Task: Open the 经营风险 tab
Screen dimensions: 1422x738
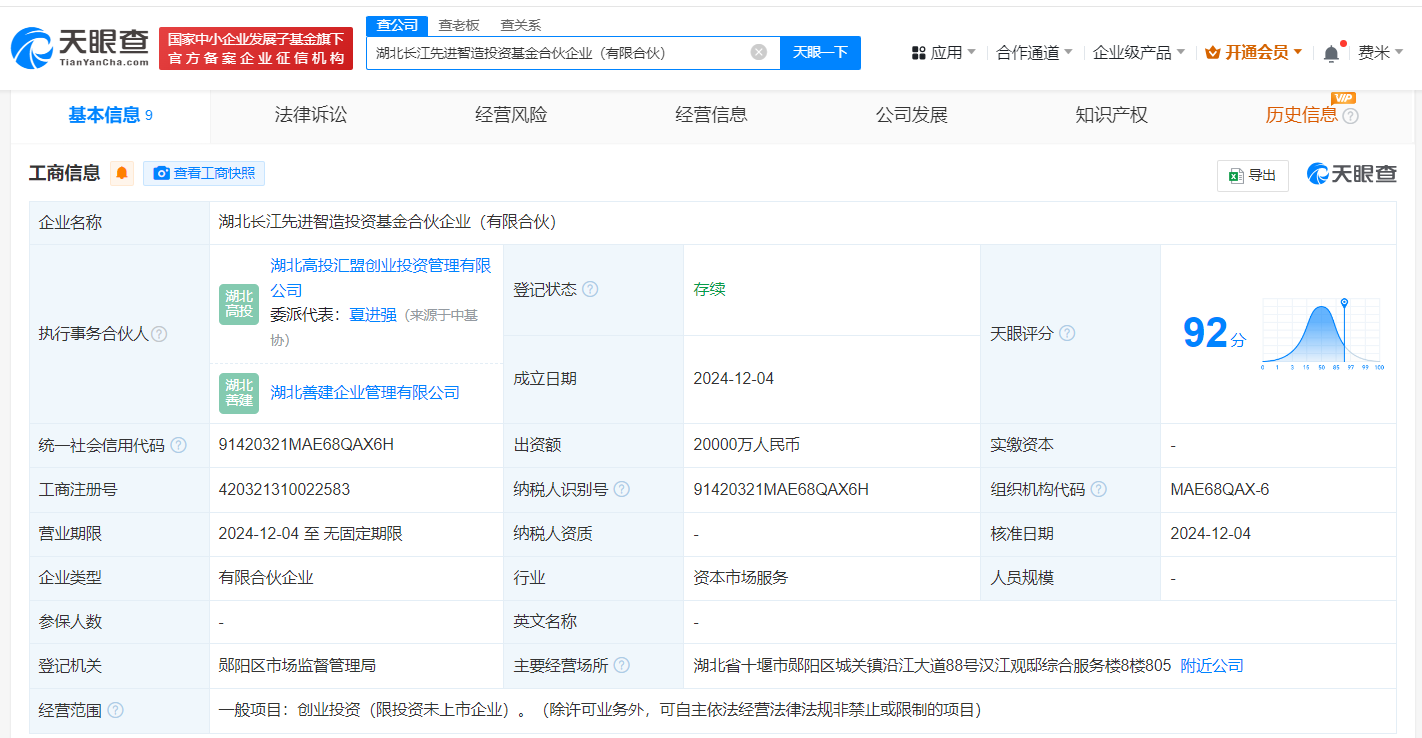Action: (511, 115)
